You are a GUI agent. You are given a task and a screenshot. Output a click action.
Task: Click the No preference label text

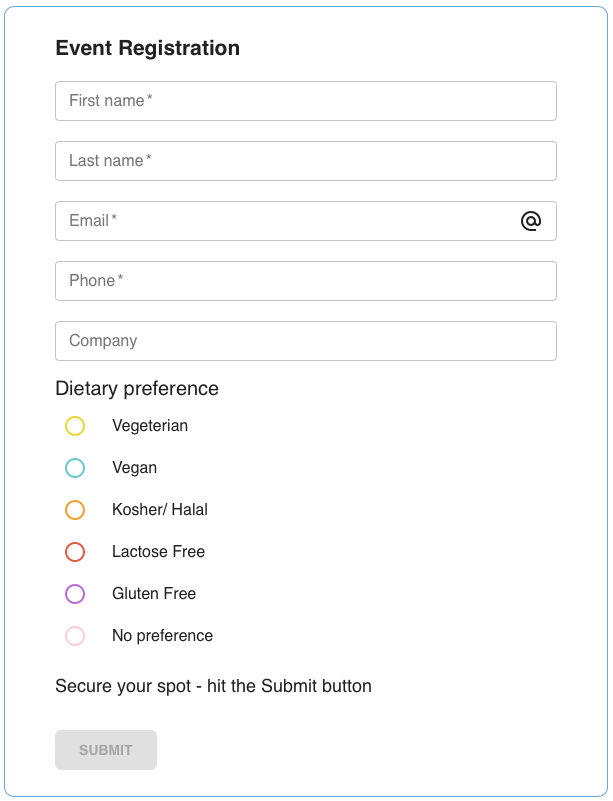coord(162,636)
